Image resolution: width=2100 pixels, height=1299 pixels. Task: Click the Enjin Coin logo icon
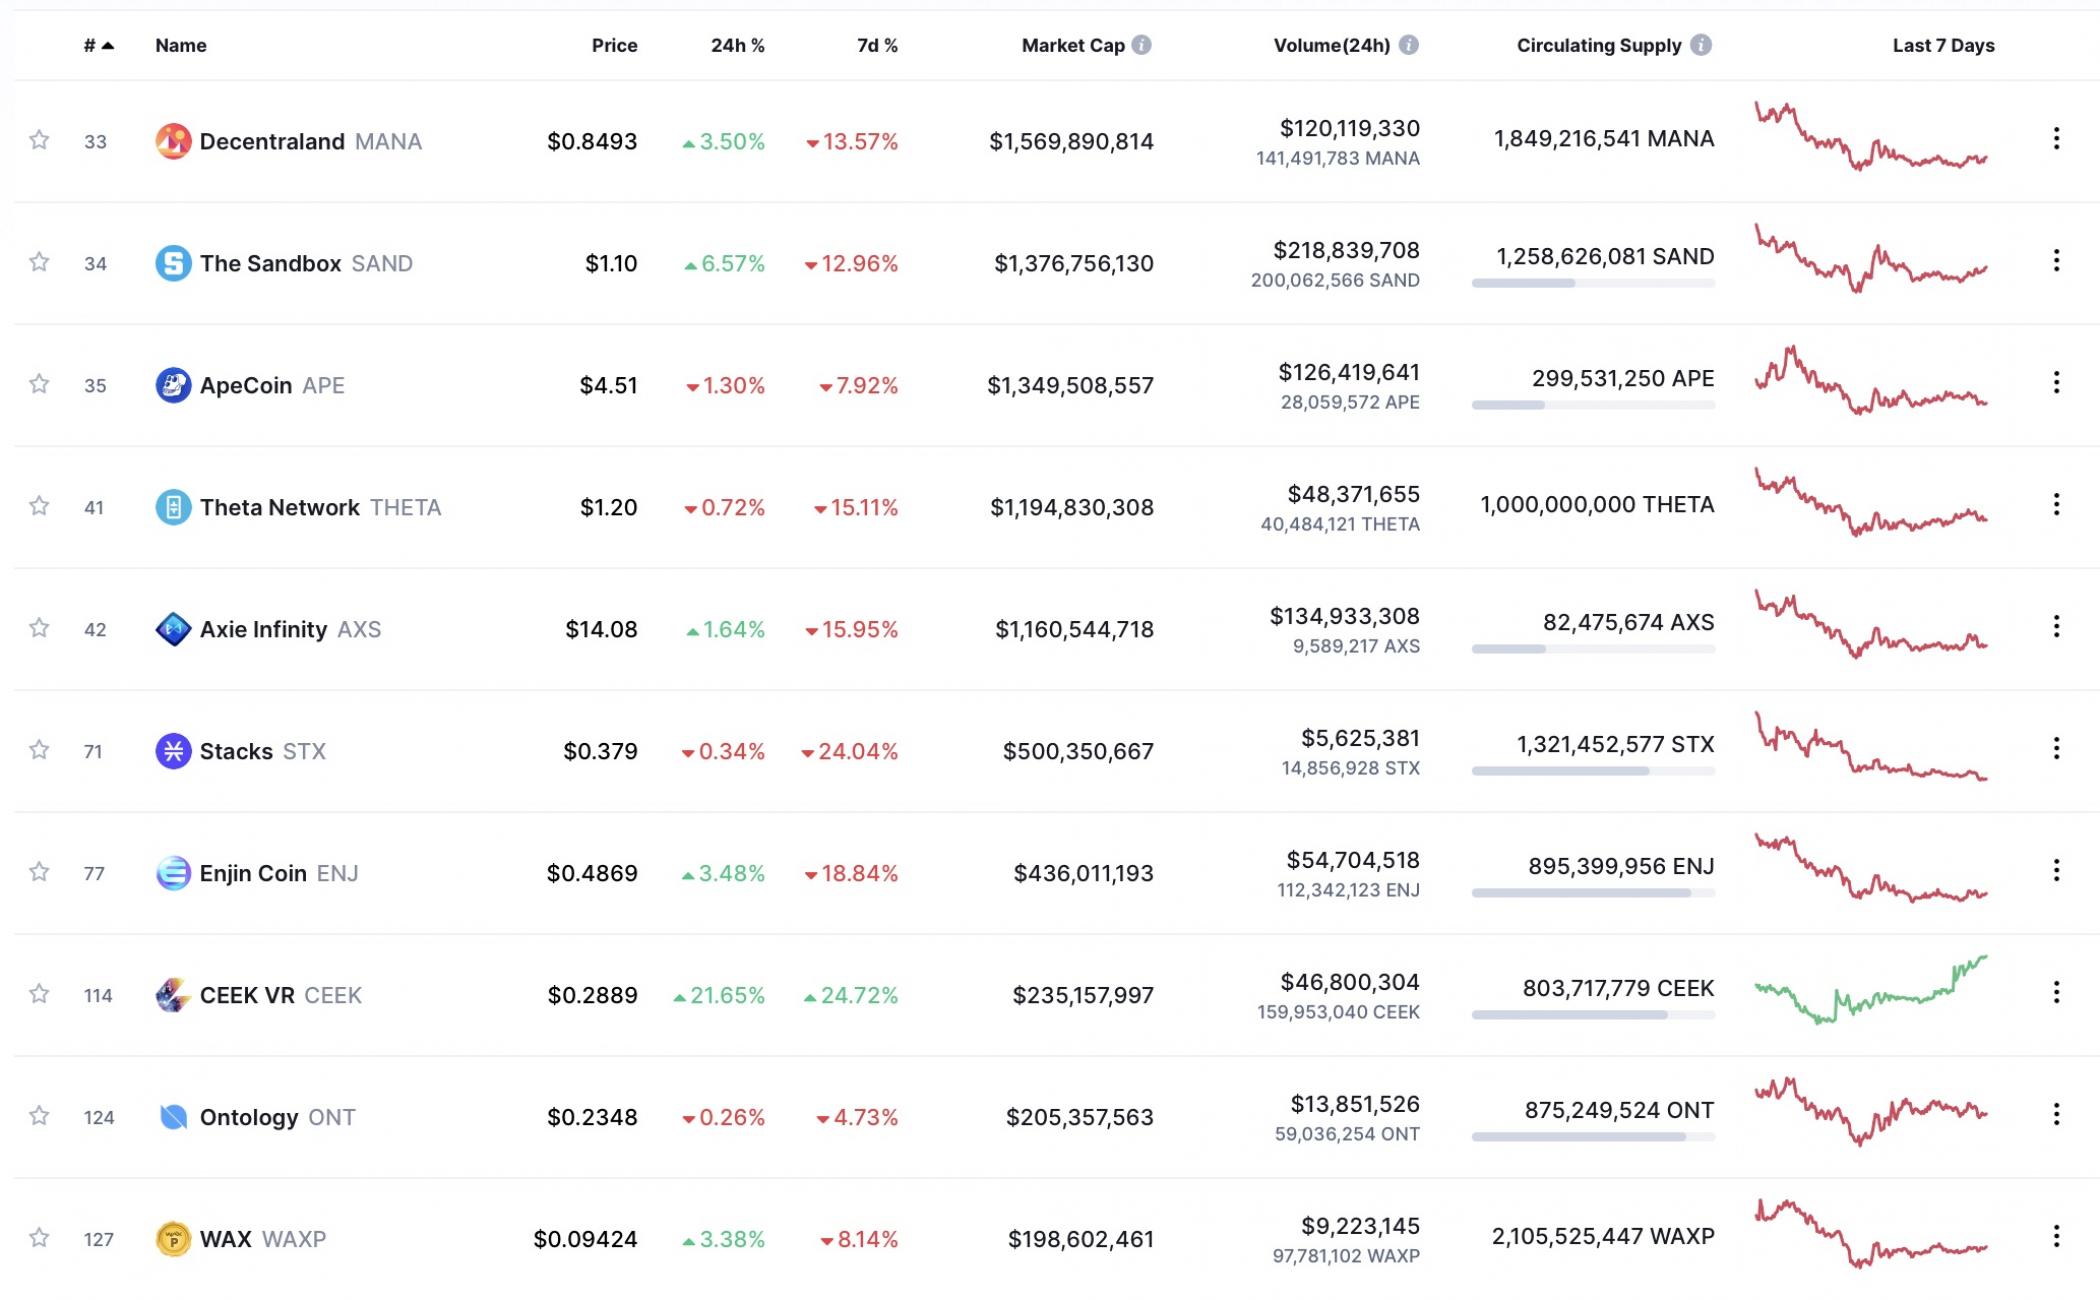point(173,873)
